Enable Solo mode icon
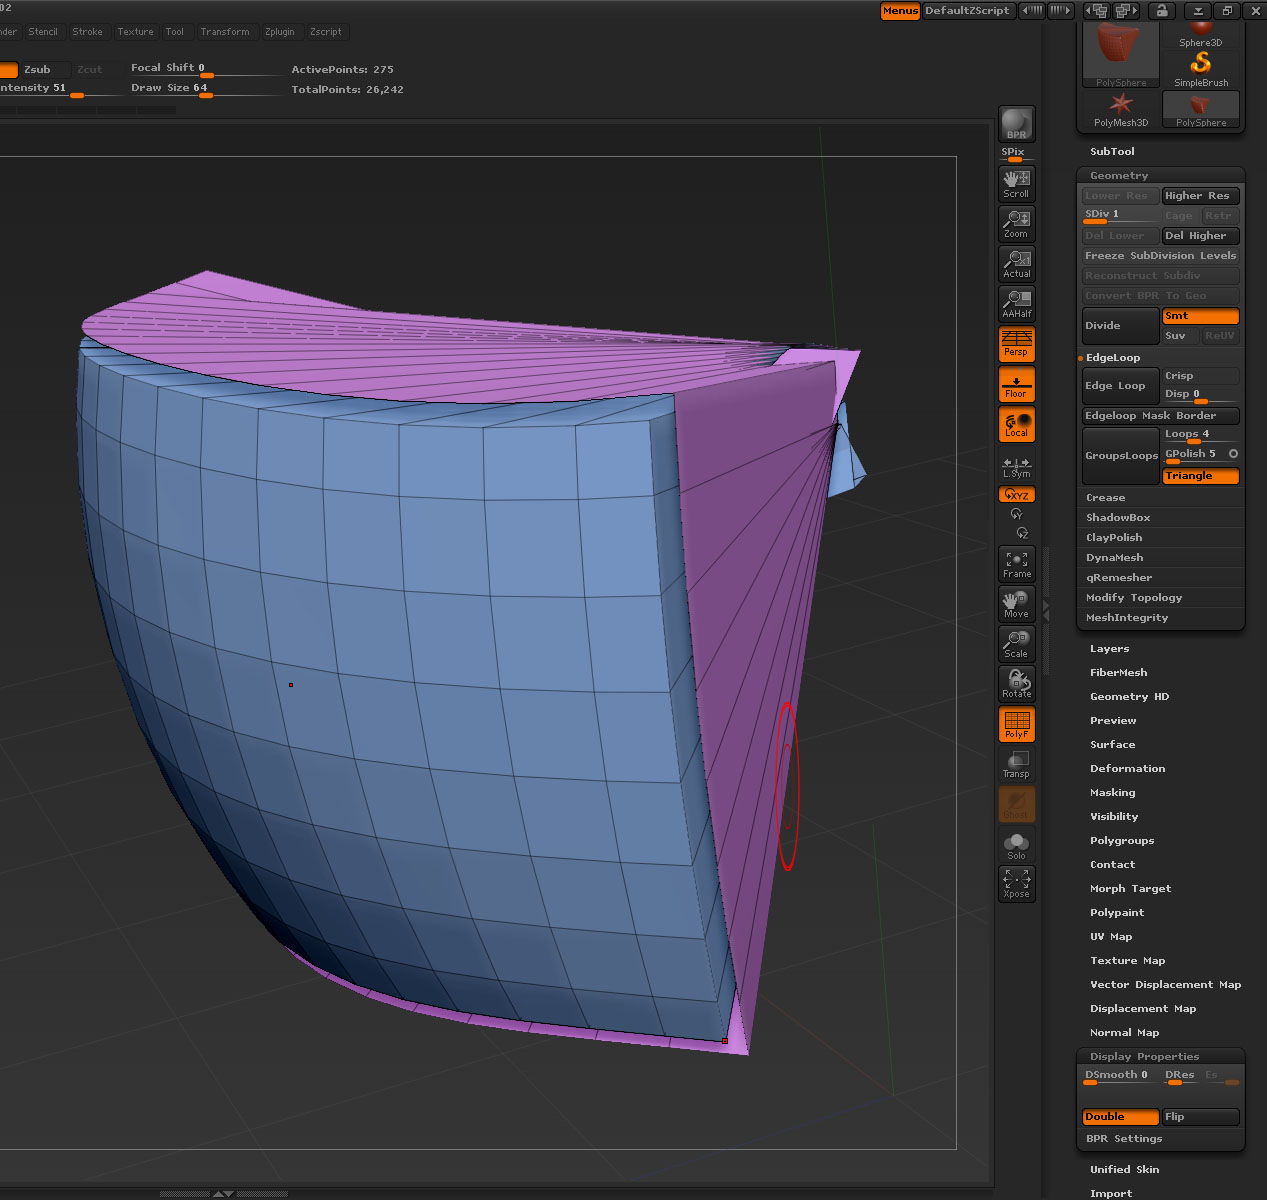1267x1200 pixels. (1016, 846)
